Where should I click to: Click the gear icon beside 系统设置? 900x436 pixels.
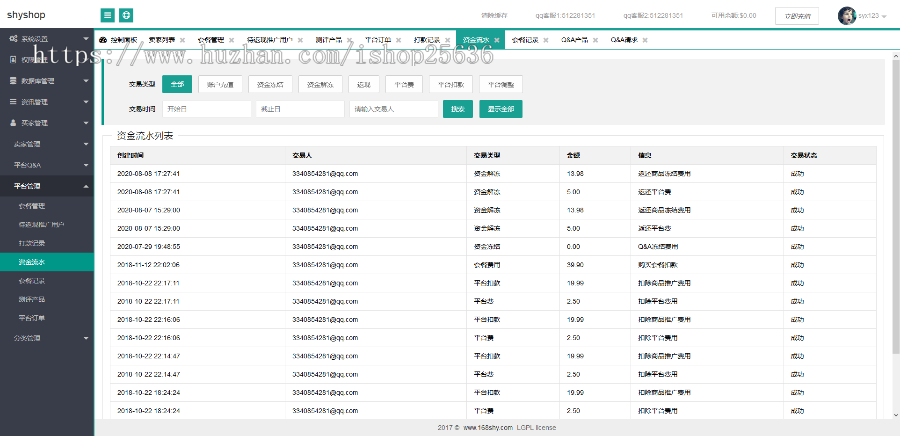click(14, 38)
